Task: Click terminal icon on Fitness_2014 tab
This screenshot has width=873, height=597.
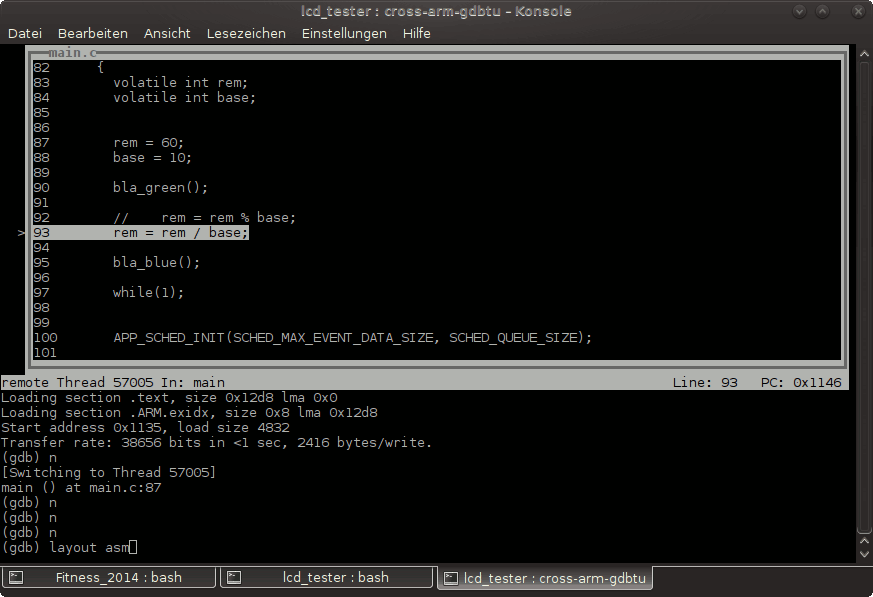Action: coord(16,578)
